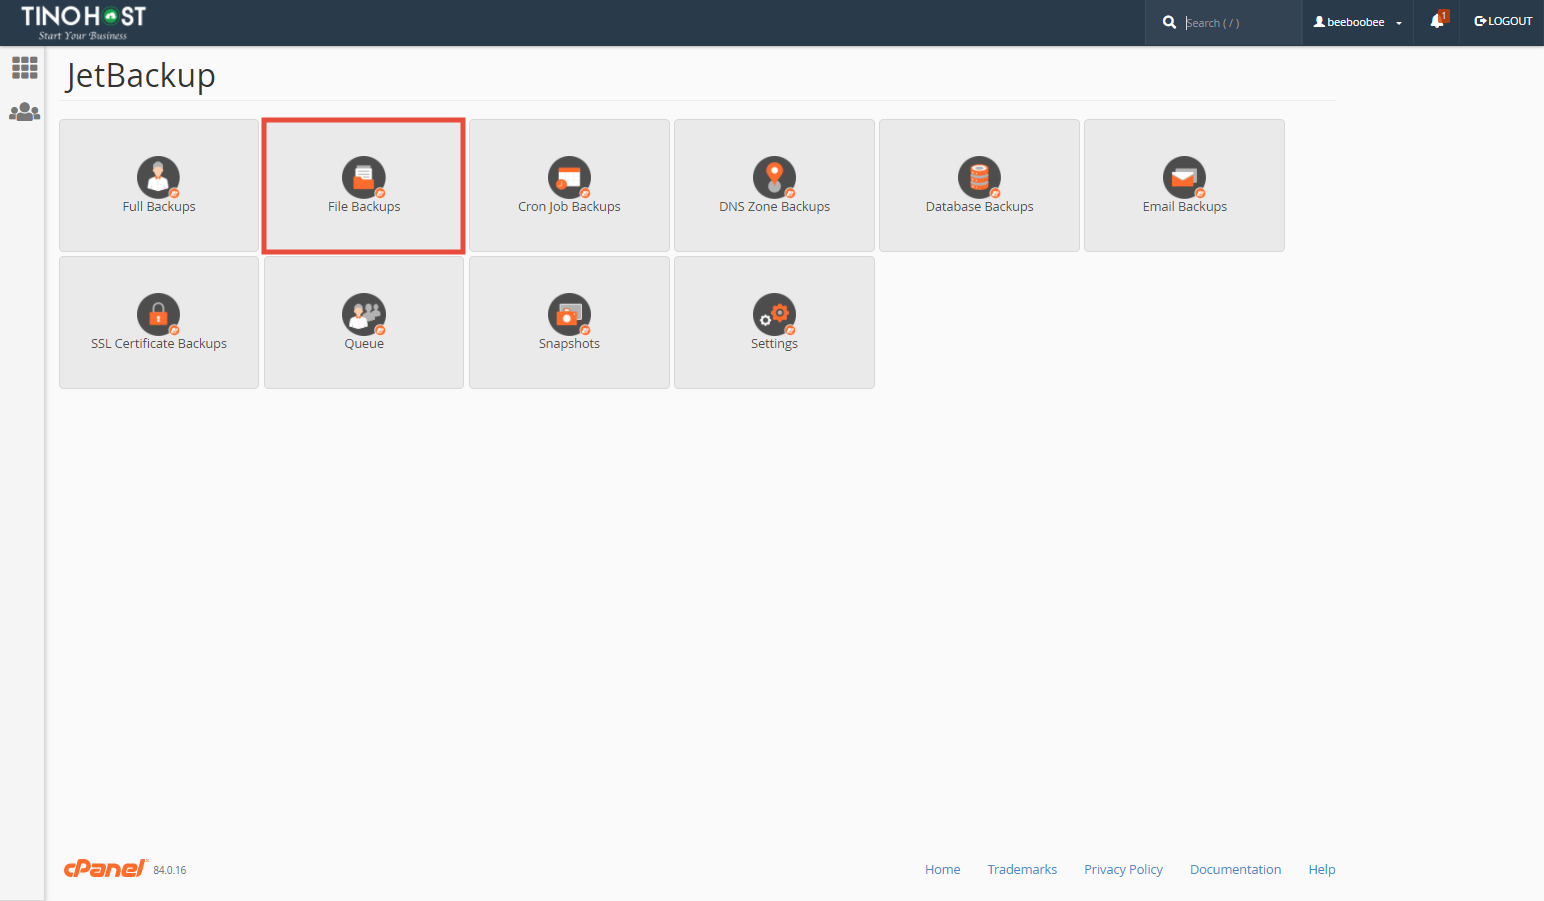Open the Queue icon
1544x901 pixels.
point(364,314)
